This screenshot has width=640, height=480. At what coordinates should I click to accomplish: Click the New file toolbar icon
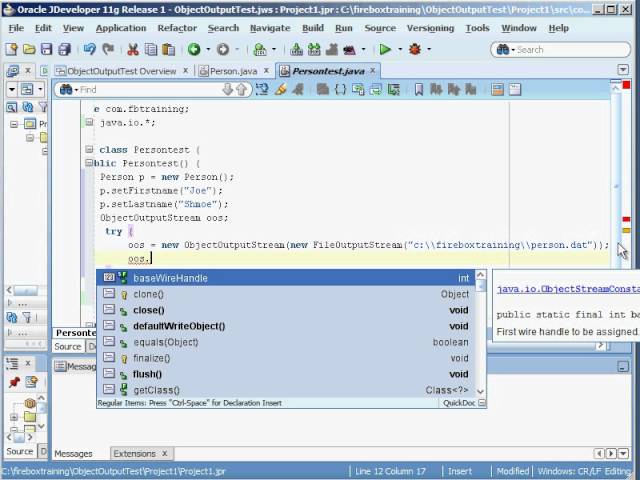tap(11, 49)
